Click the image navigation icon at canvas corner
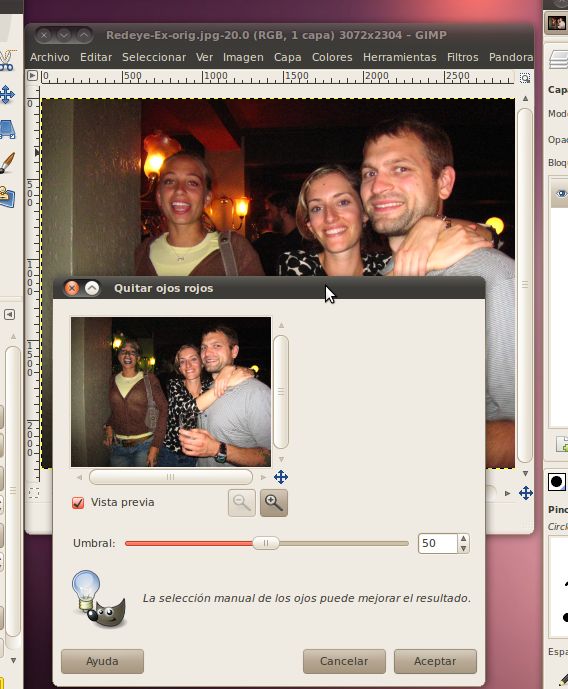 525,493
